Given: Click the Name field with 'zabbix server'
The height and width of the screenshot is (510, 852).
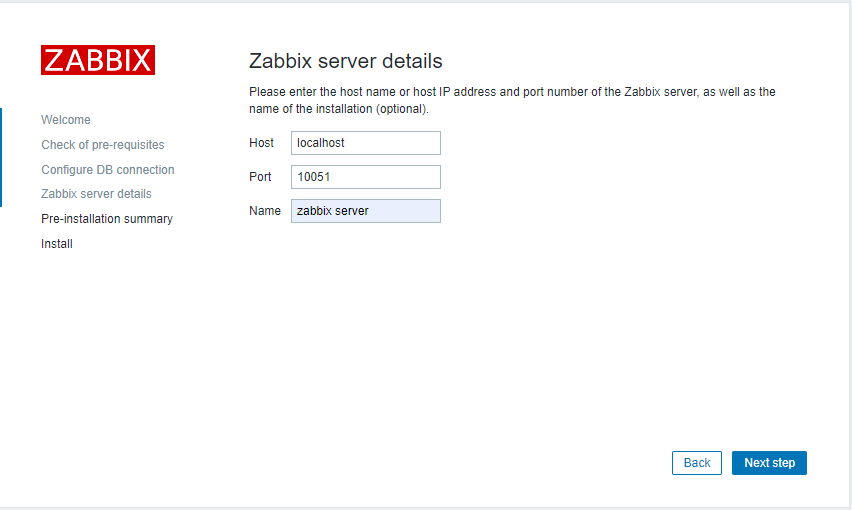Looking at the screenshot, I should (365, 211).
